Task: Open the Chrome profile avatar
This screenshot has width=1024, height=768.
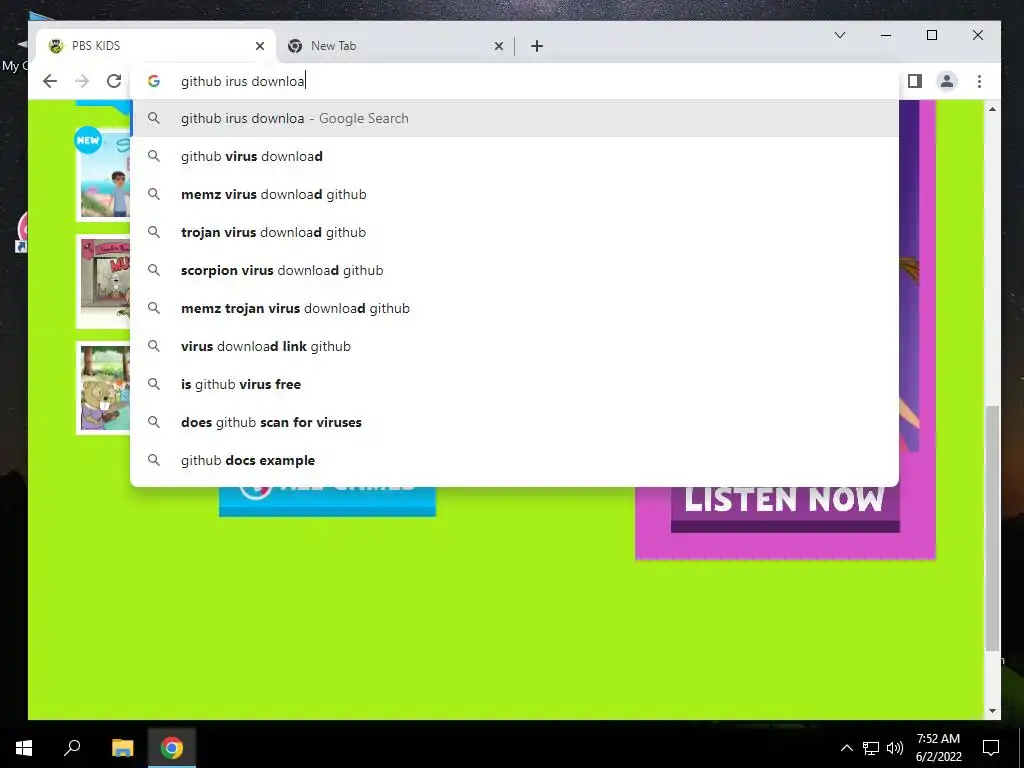Action: [x=946, y=81]
